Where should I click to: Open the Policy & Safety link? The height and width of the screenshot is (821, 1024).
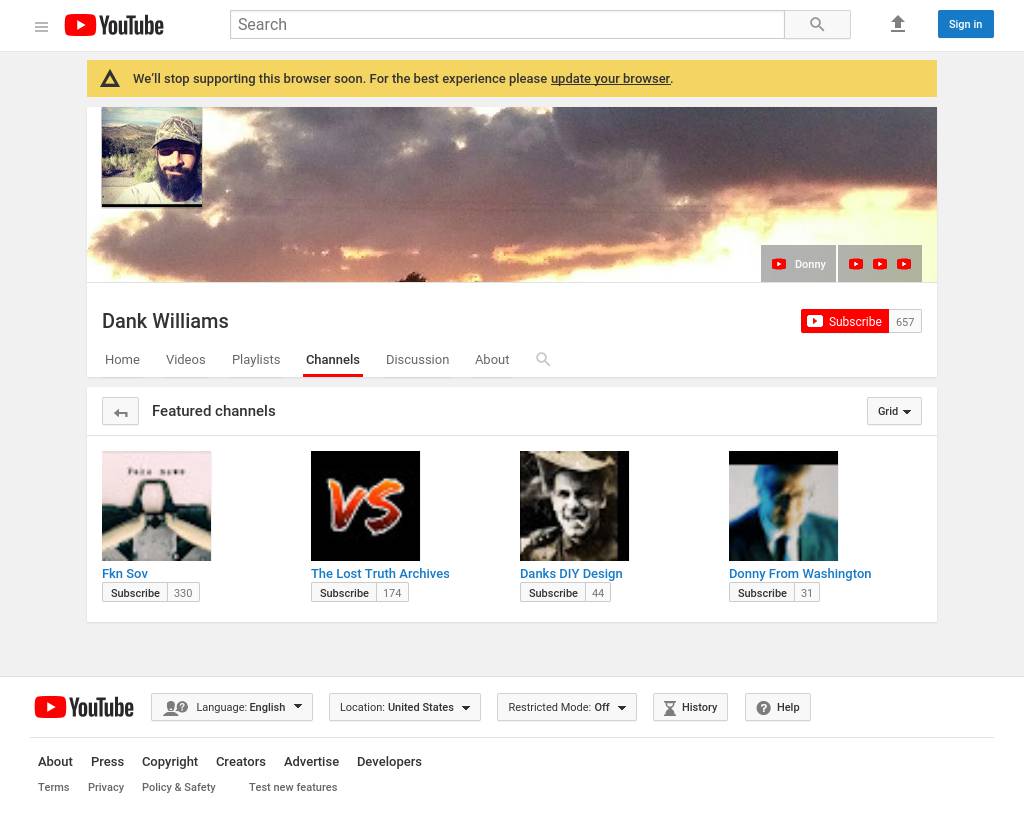coord(178,788)
